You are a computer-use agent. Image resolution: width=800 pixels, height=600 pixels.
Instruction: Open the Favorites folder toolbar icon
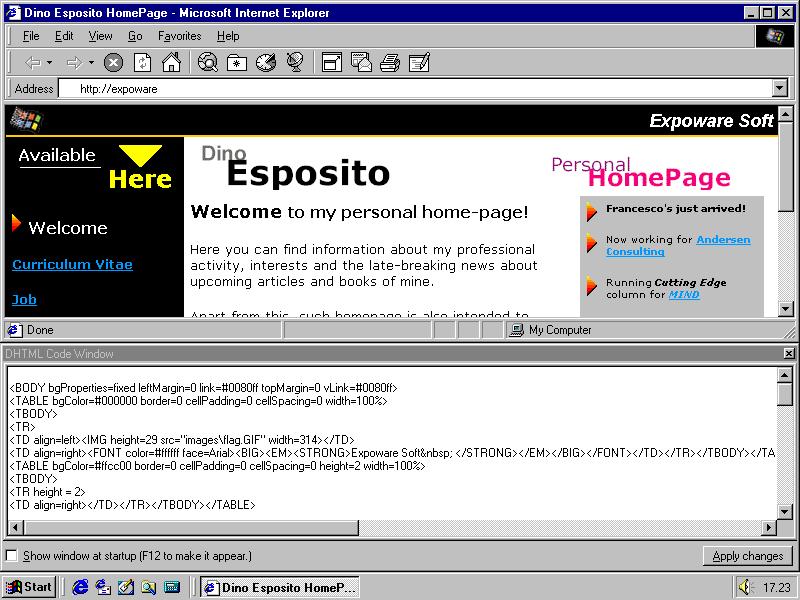(x=237, y=63)
